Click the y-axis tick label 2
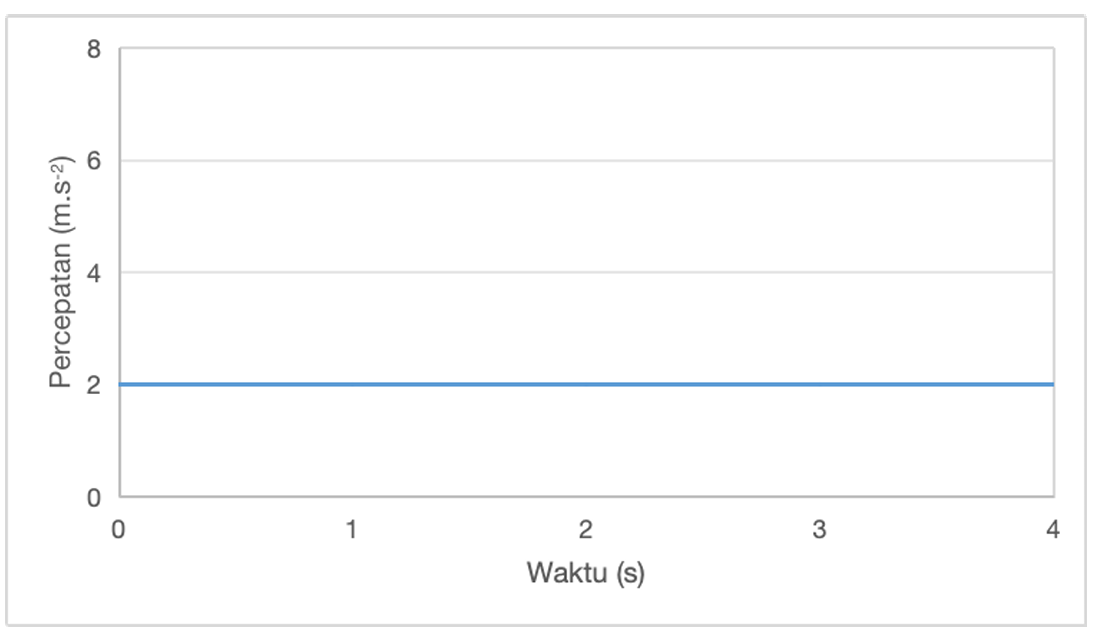The image size is (1098, 640). pos(94,385)
